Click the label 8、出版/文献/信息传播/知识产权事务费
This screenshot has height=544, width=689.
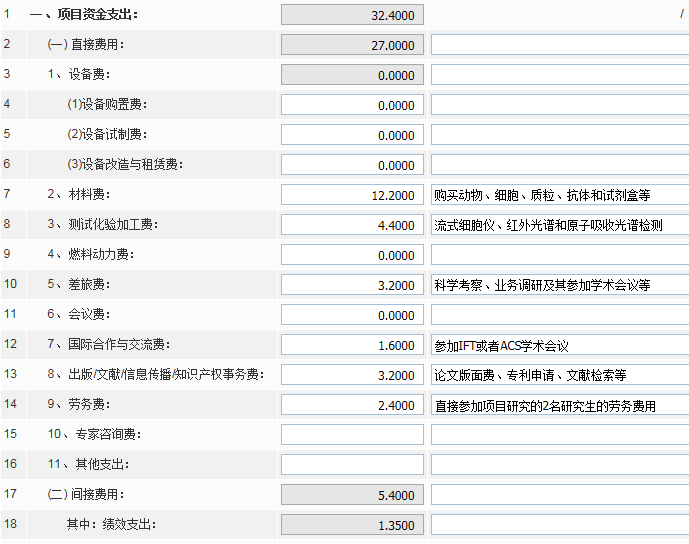tap(156, 374)
